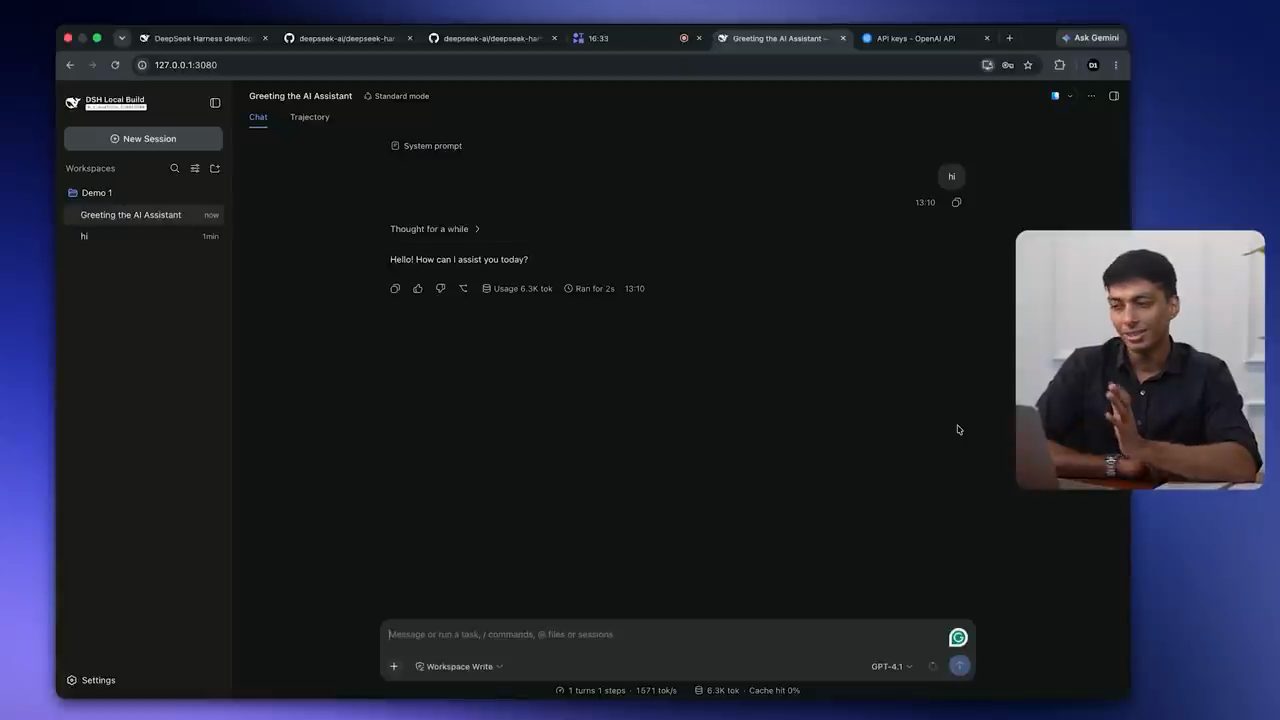Click the message input field
The image size is (1280, 720).
coord(665,634)
